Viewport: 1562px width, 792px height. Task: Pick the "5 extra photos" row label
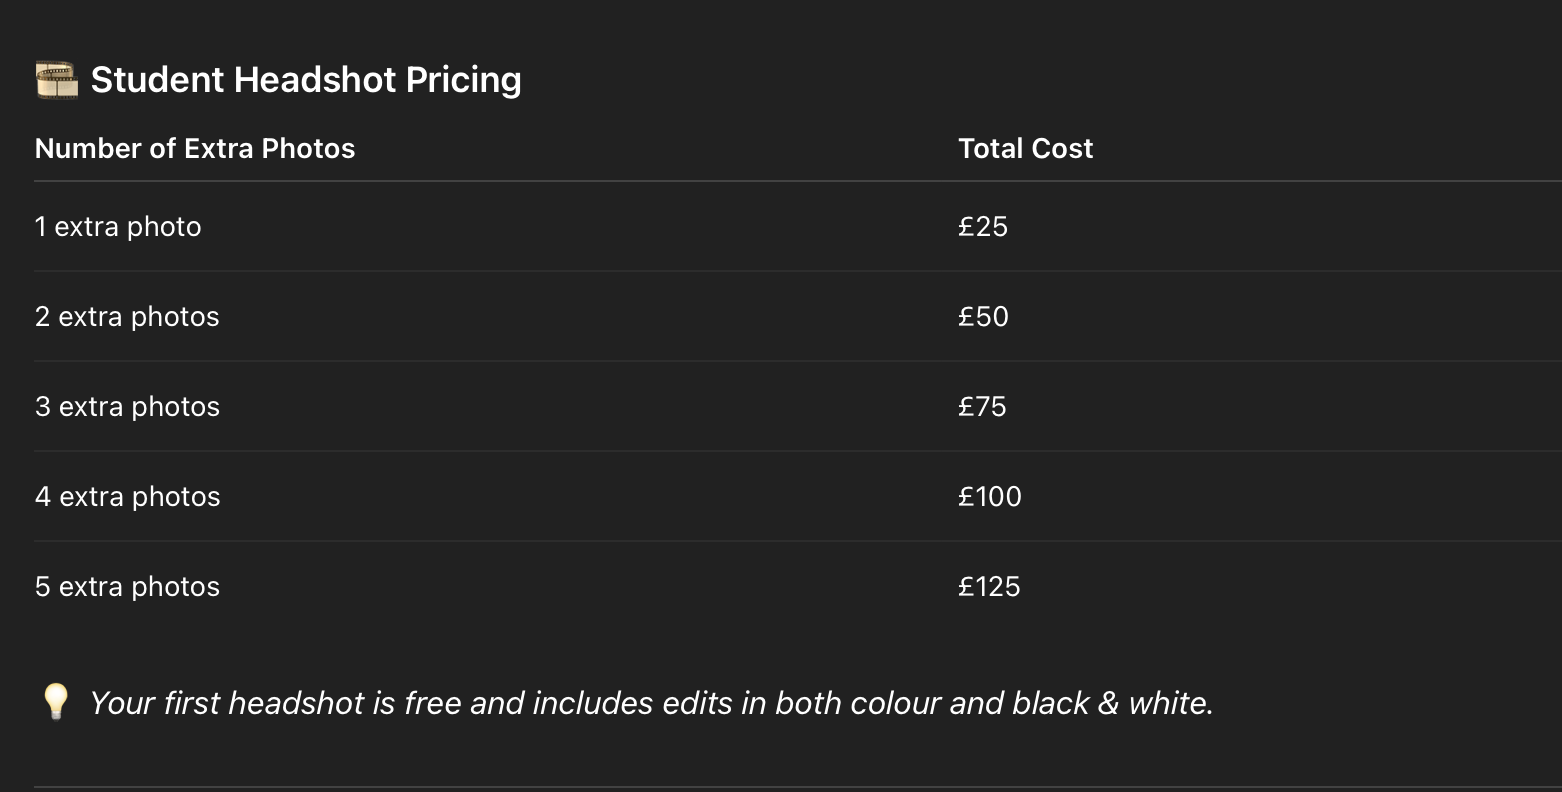tap(127, 587)
